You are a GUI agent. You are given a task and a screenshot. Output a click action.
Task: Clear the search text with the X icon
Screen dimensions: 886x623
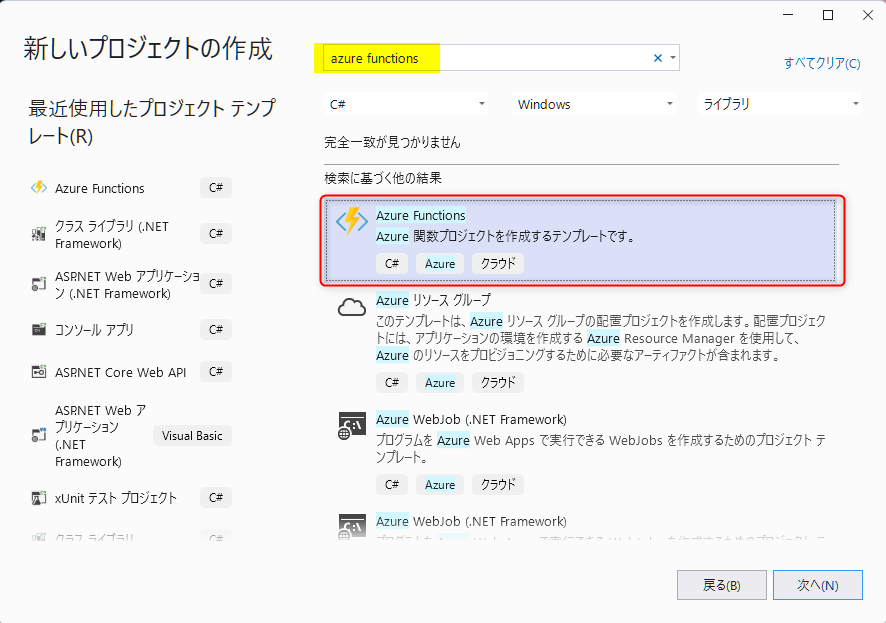pyautogui.click(x=658, y=58)
